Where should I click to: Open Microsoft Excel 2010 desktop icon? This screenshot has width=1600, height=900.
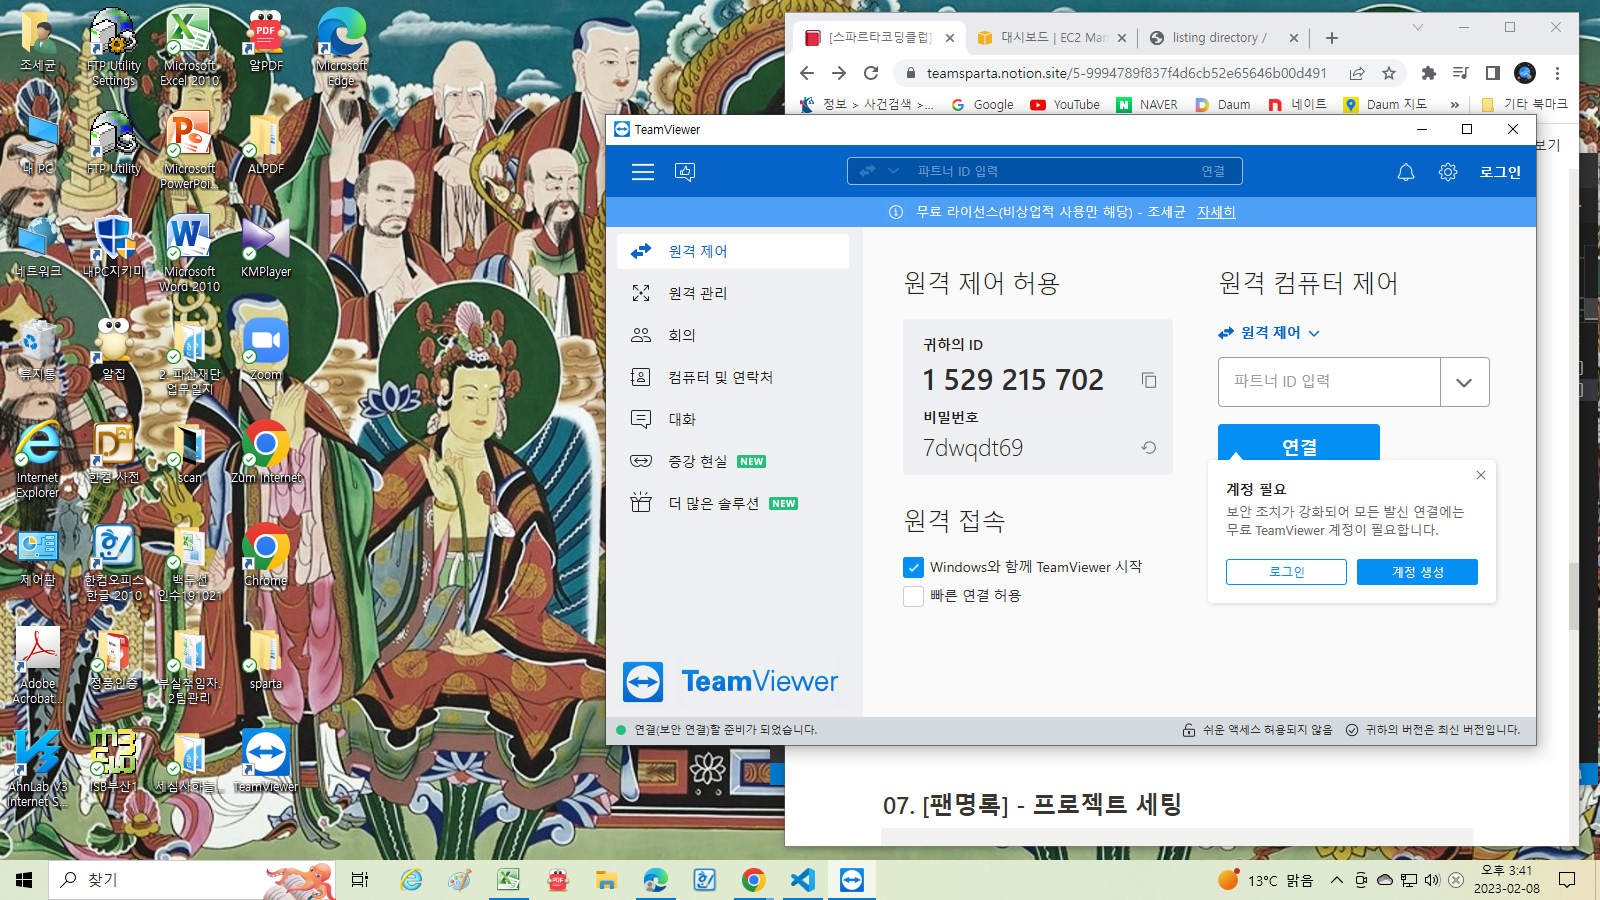pyautogui.click(x=189, y=48)
